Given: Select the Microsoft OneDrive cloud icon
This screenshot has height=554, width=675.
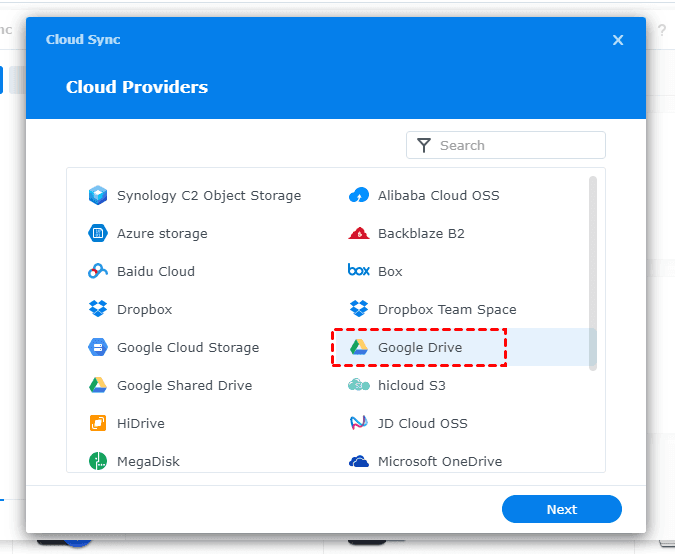Looking at the screenshot, I should pos(358,461).
